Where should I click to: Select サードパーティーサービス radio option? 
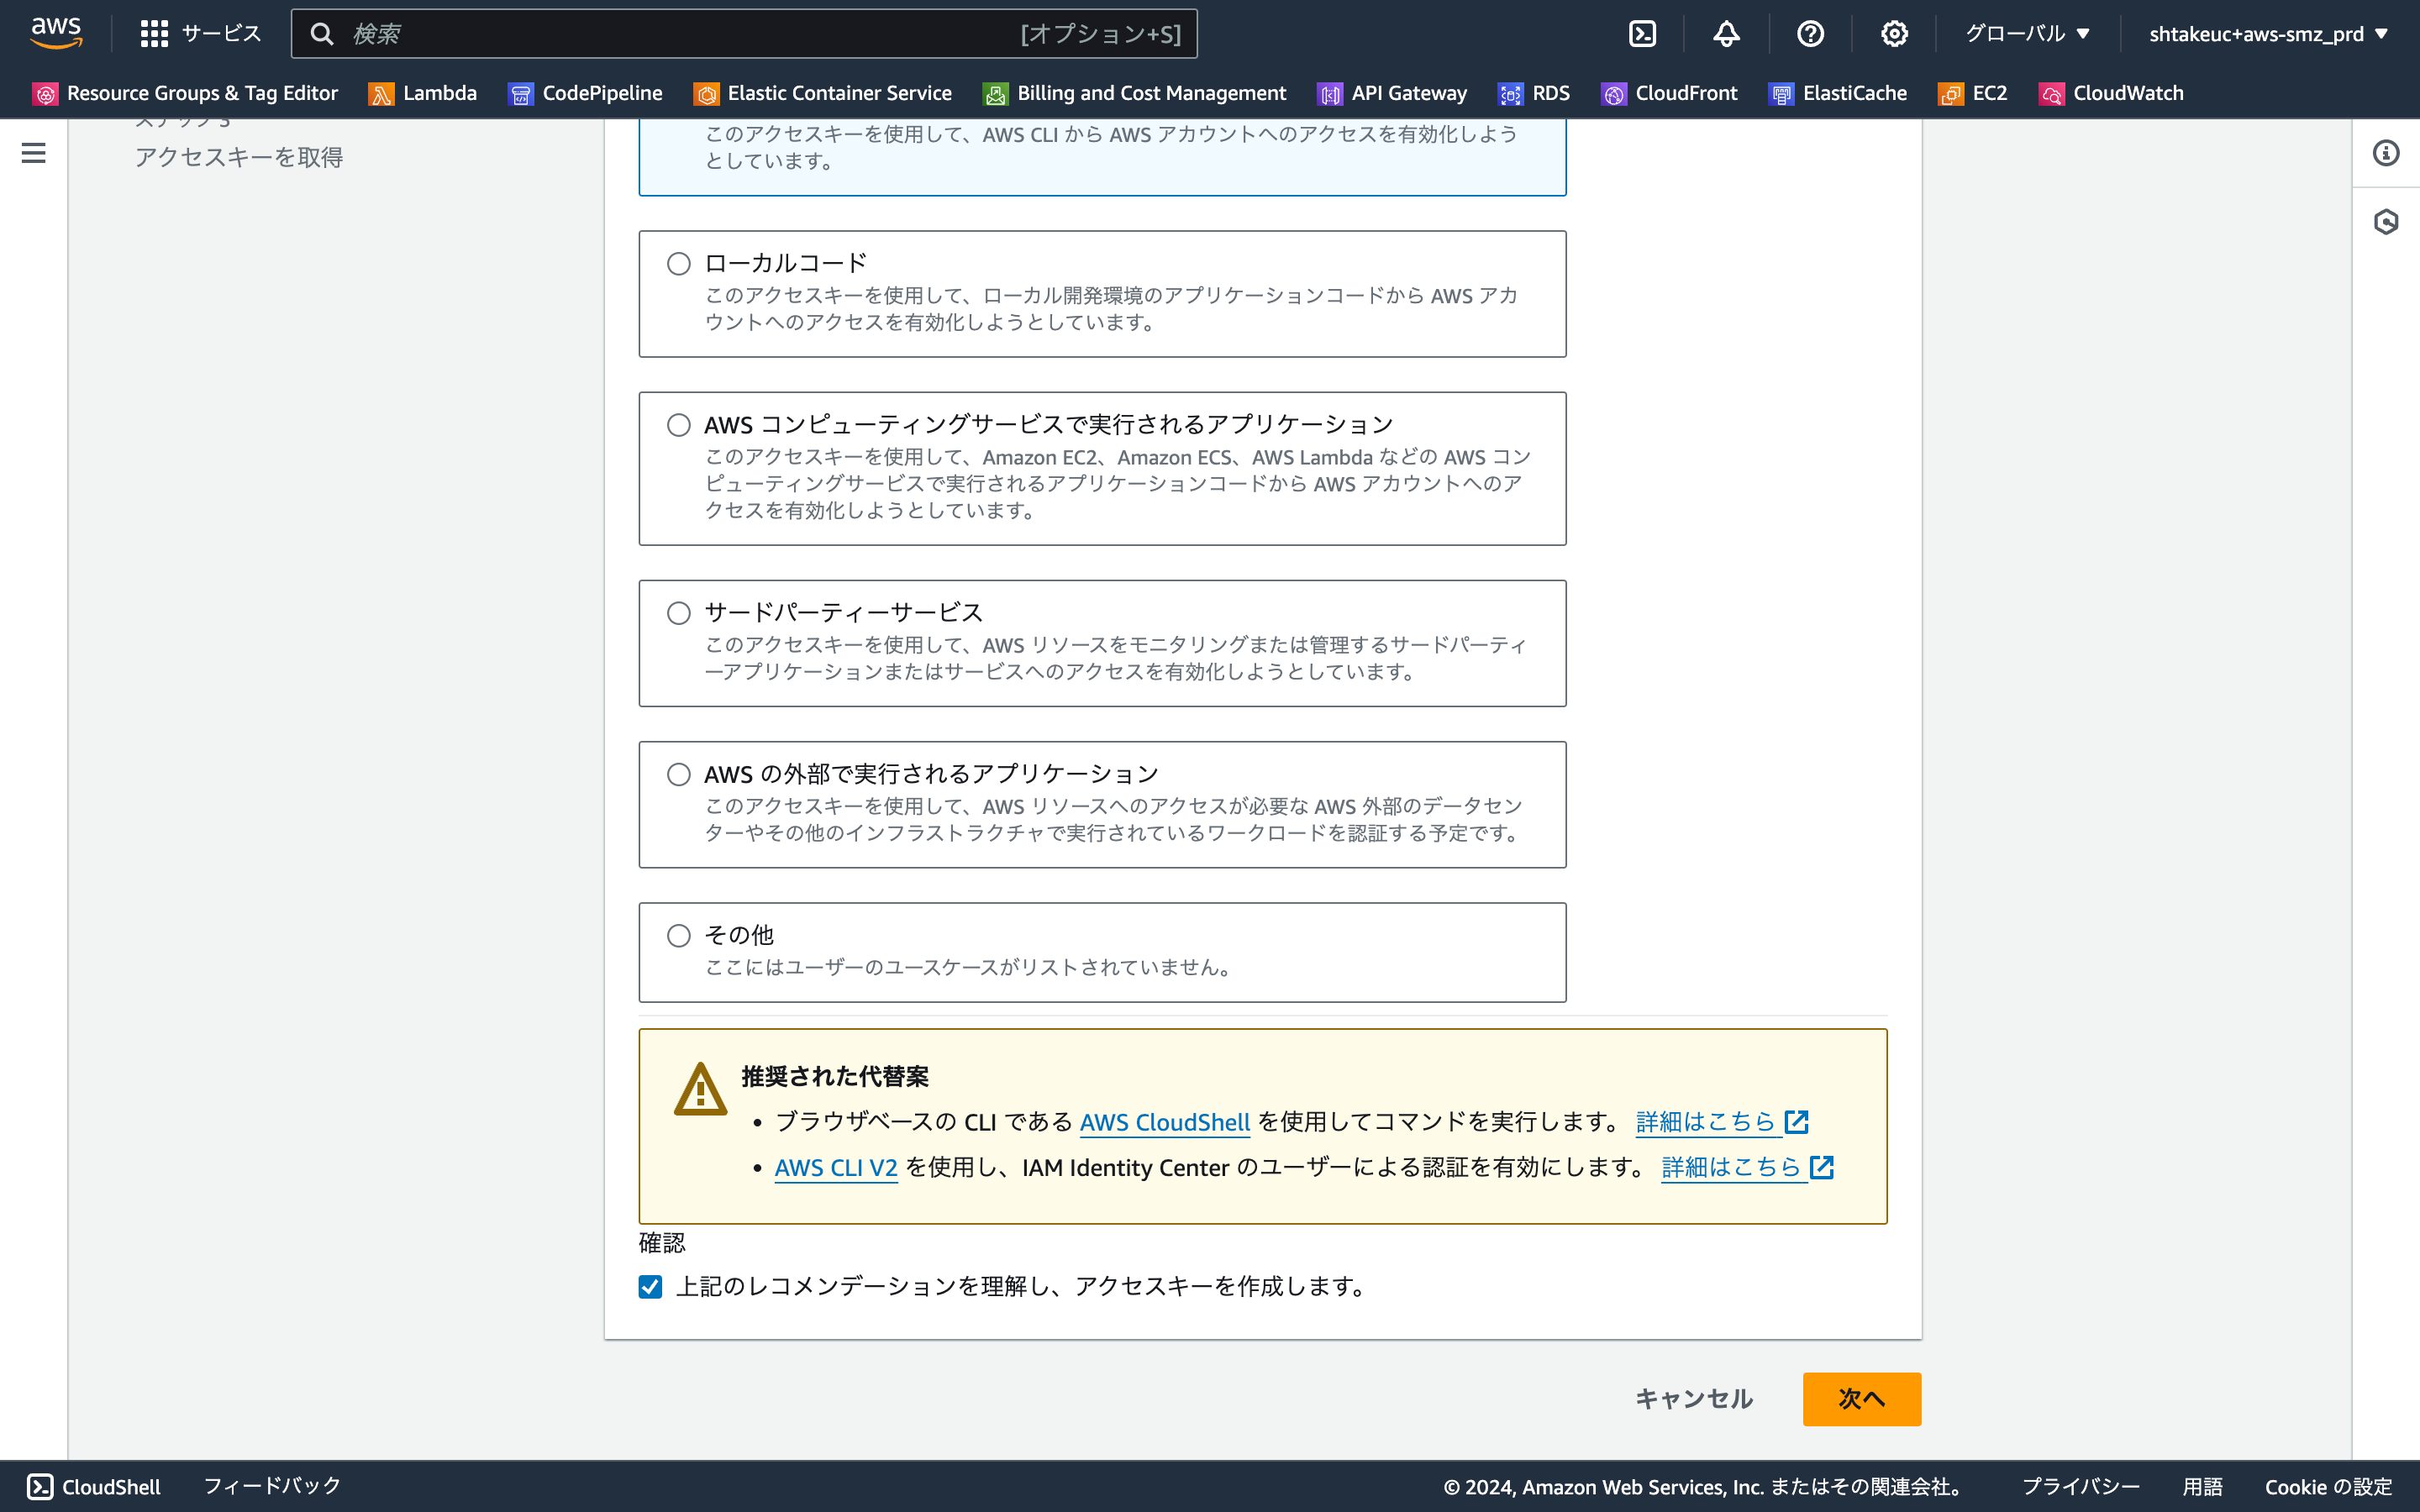tap(679, 613)
